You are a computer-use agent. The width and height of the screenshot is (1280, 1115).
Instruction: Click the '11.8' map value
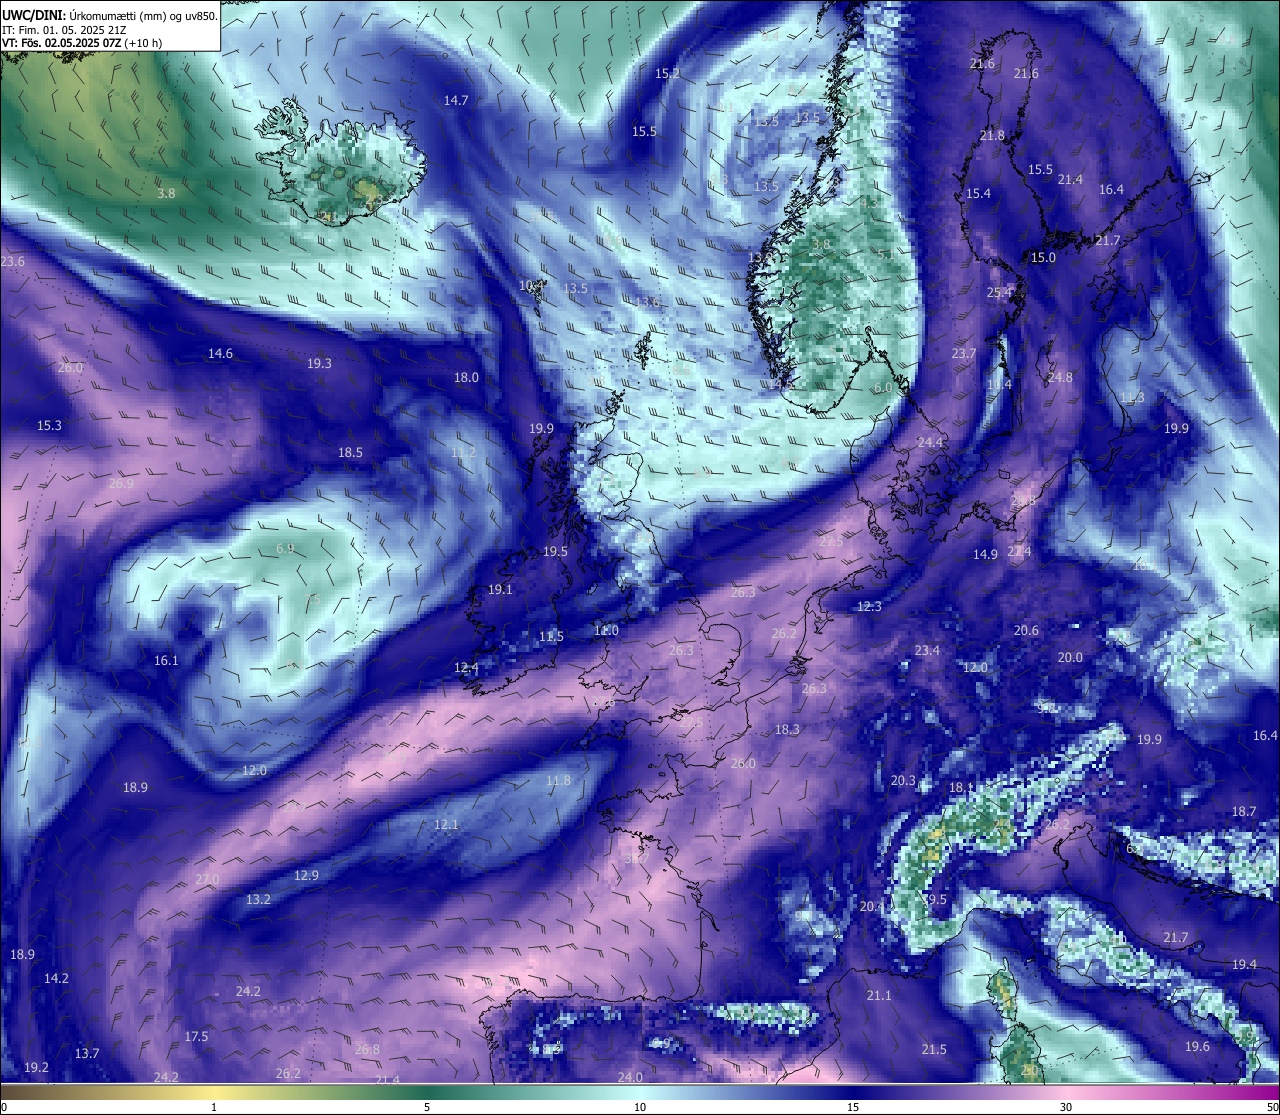(x=558, y=781)
